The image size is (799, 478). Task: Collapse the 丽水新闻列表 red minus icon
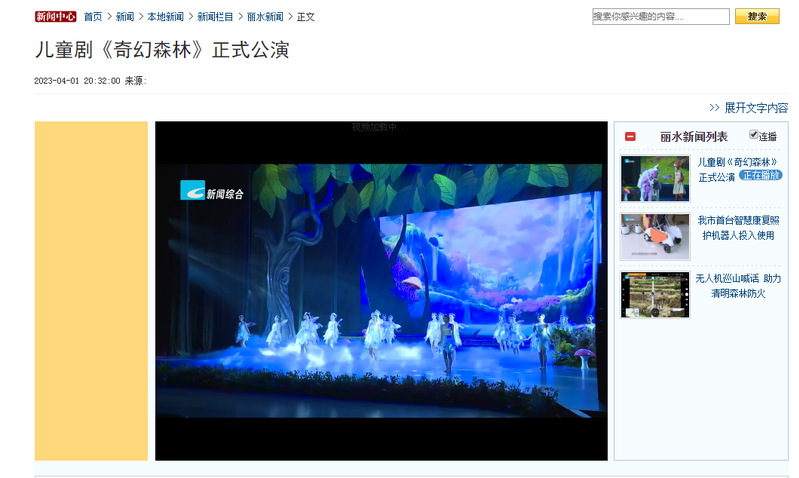630,137
